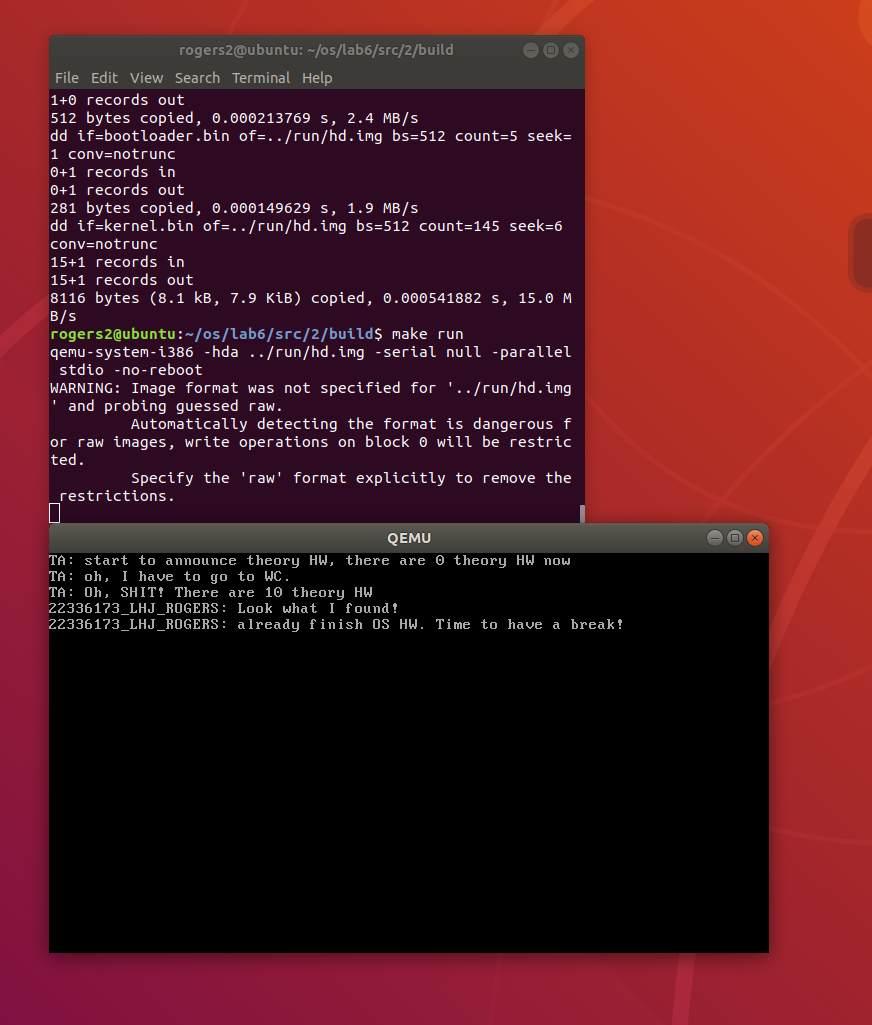Open the Terminal menu item
Image resolution: width=872 pixels, height=1025 pixels.
(x=261, y=78)
